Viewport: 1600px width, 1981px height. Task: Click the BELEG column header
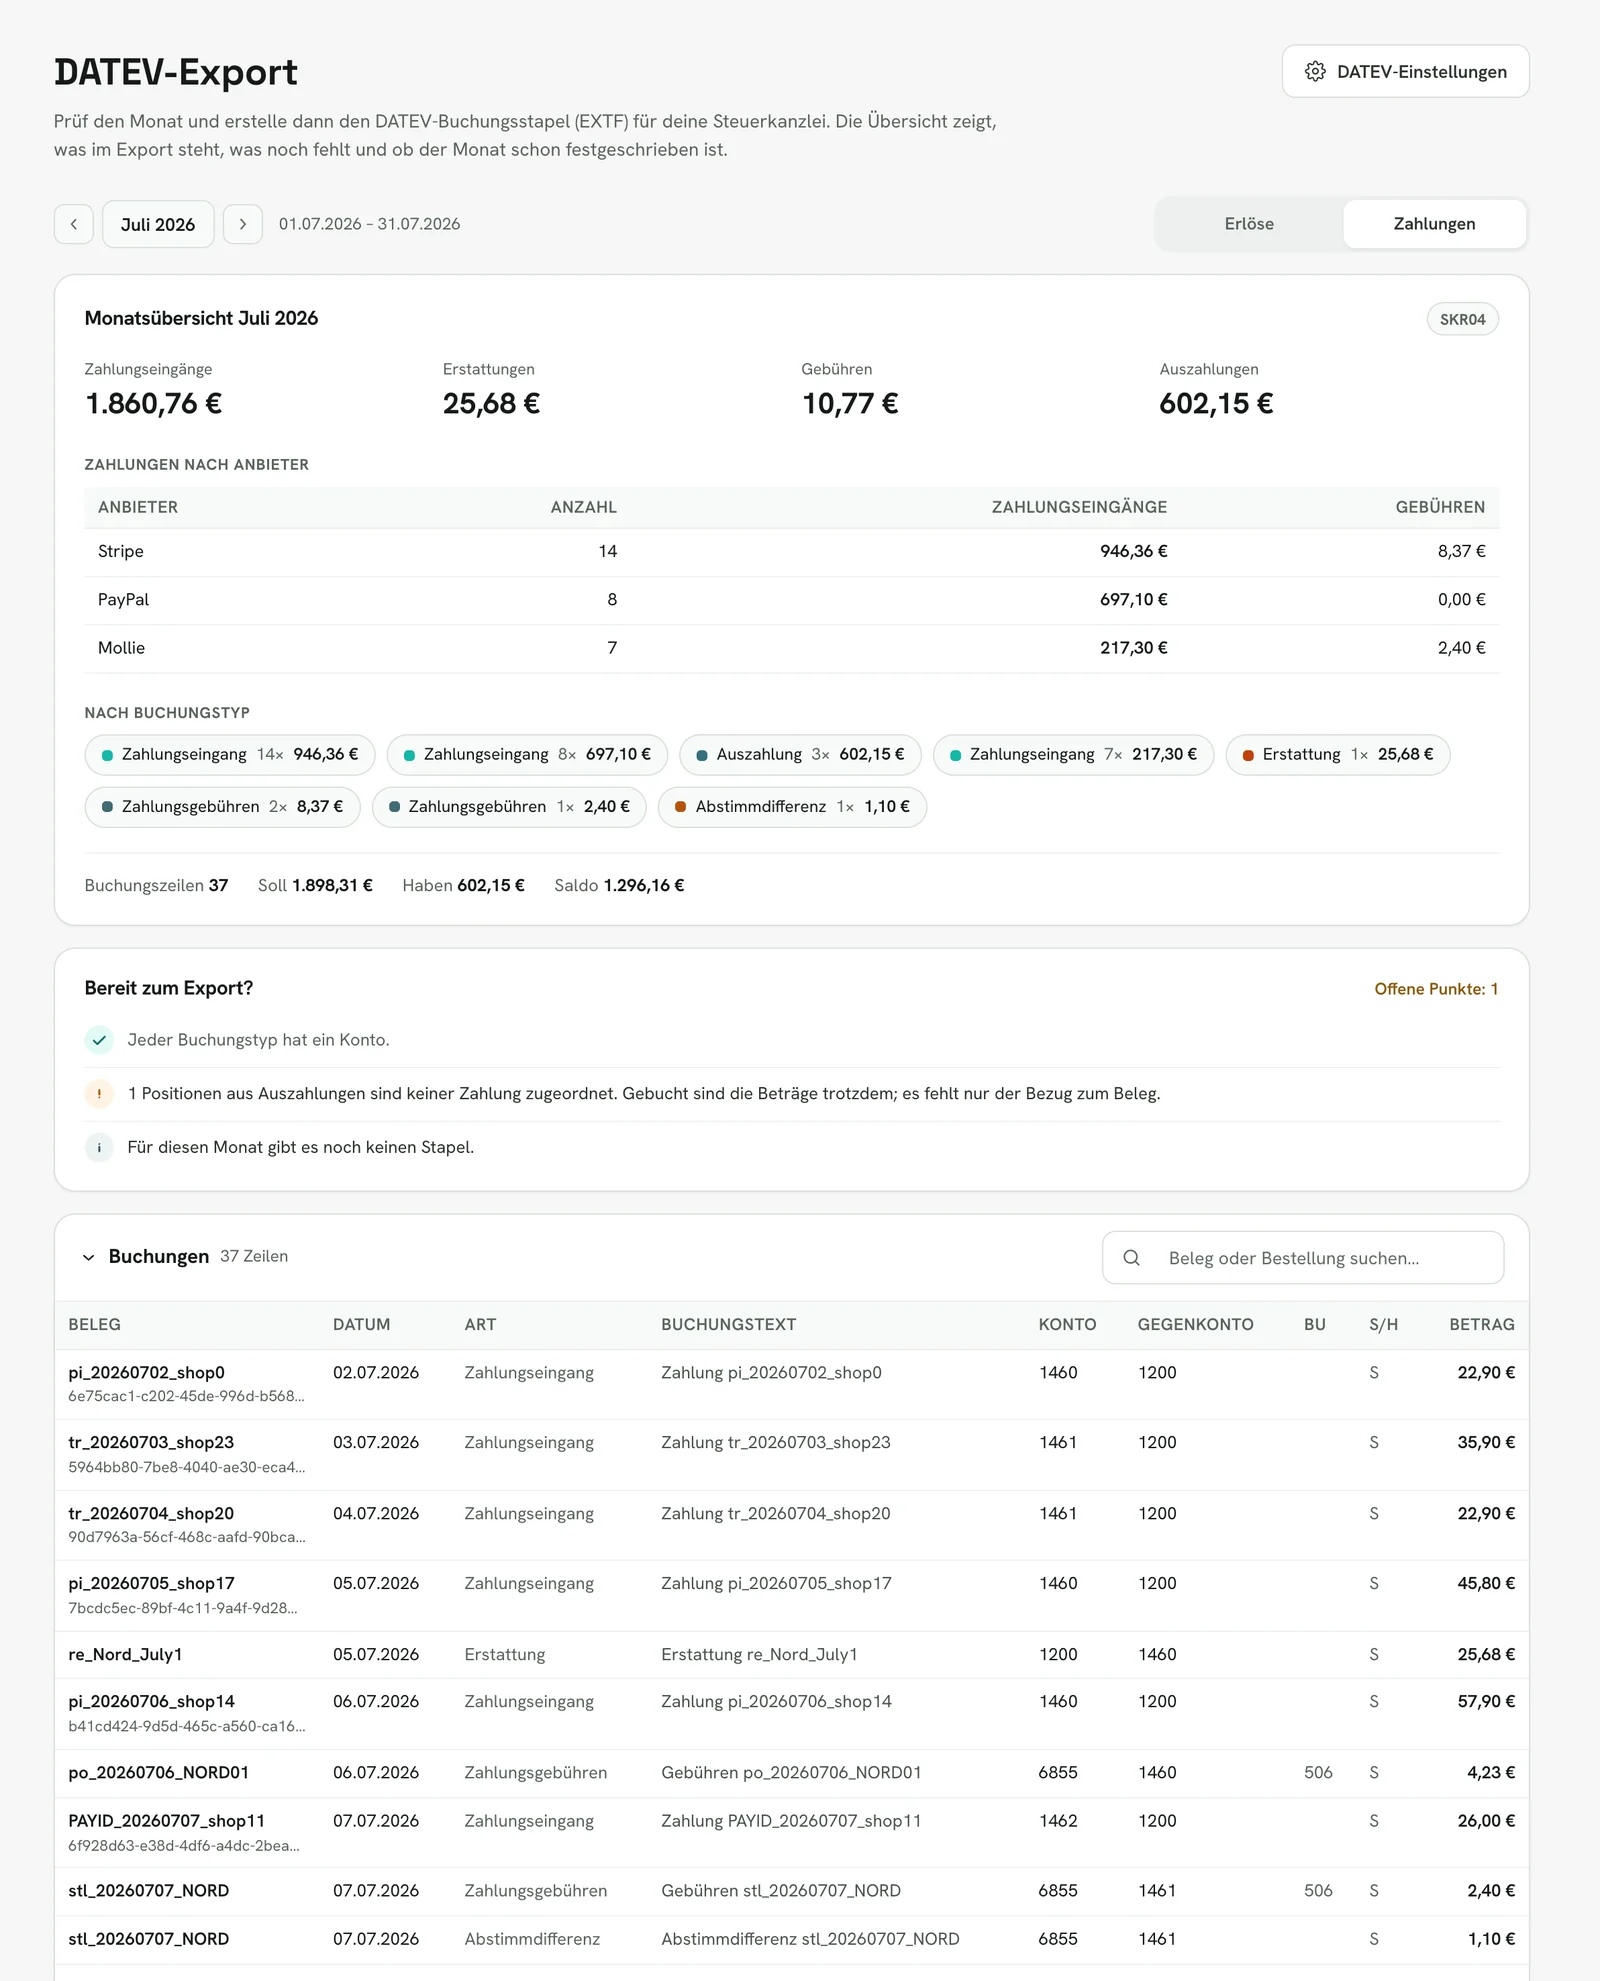94,1324
